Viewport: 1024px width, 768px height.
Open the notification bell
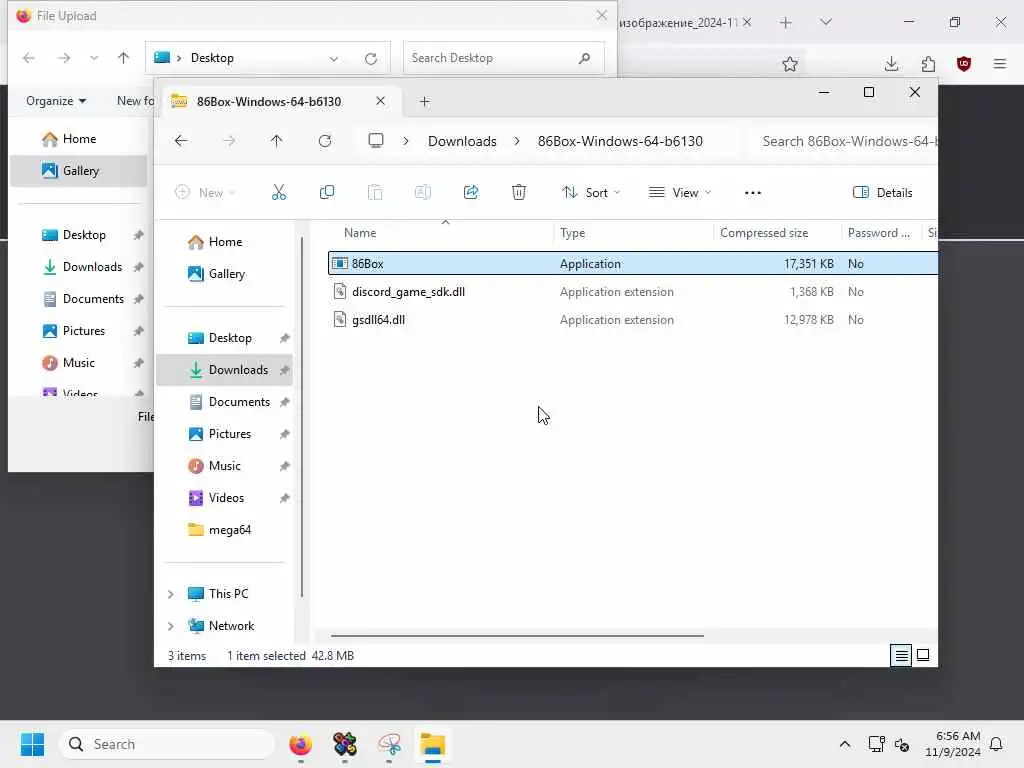(x=996, y=744)
